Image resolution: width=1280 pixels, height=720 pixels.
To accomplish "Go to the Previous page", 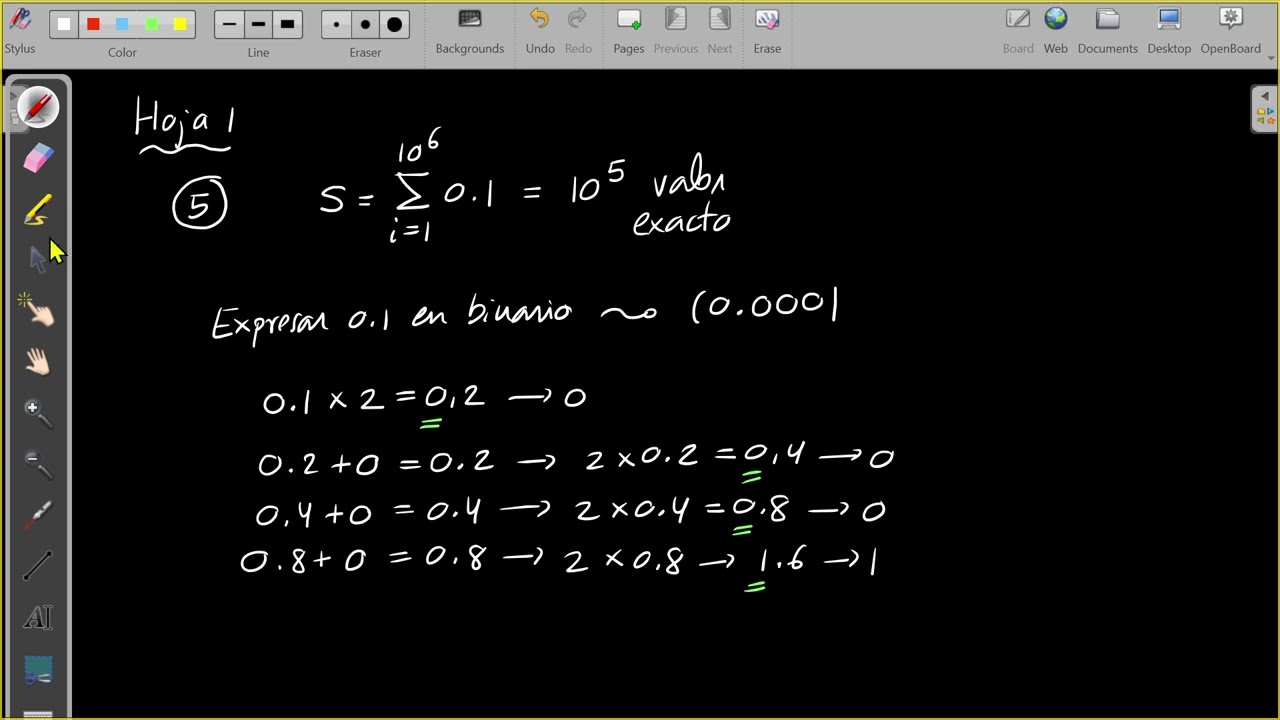I will point(676,30).
